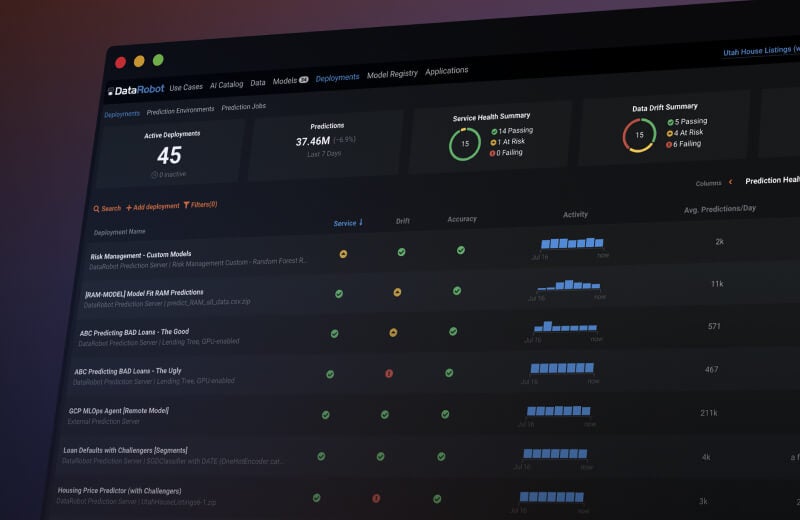This screenshot has height=520, width=800.
Task: Click Loan Defaults accuracy passing icon
Action: pos(441,456)
